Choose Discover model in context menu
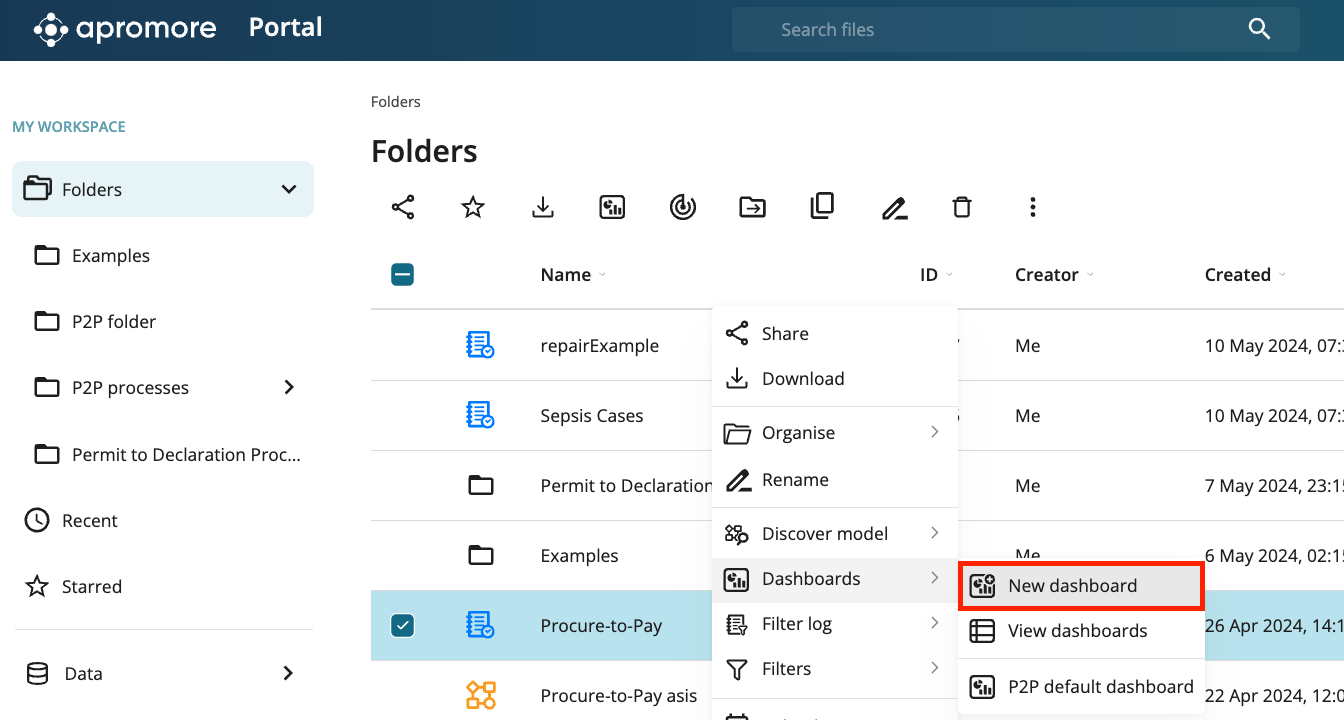The width and height of the screenshot is (1344, 720). 824,534
